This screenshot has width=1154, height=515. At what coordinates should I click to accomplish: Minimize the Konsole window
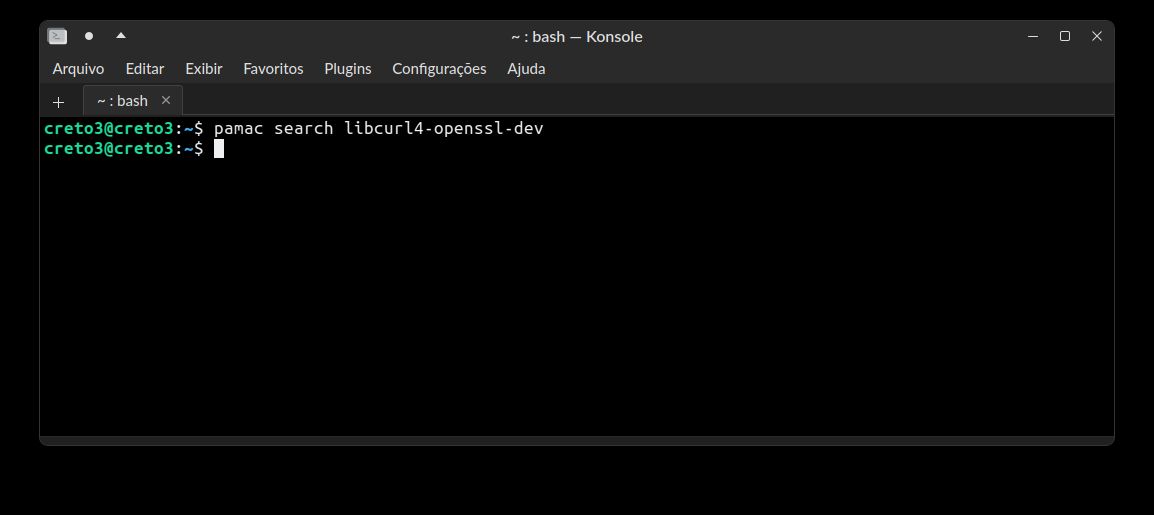pos(1033,36)
